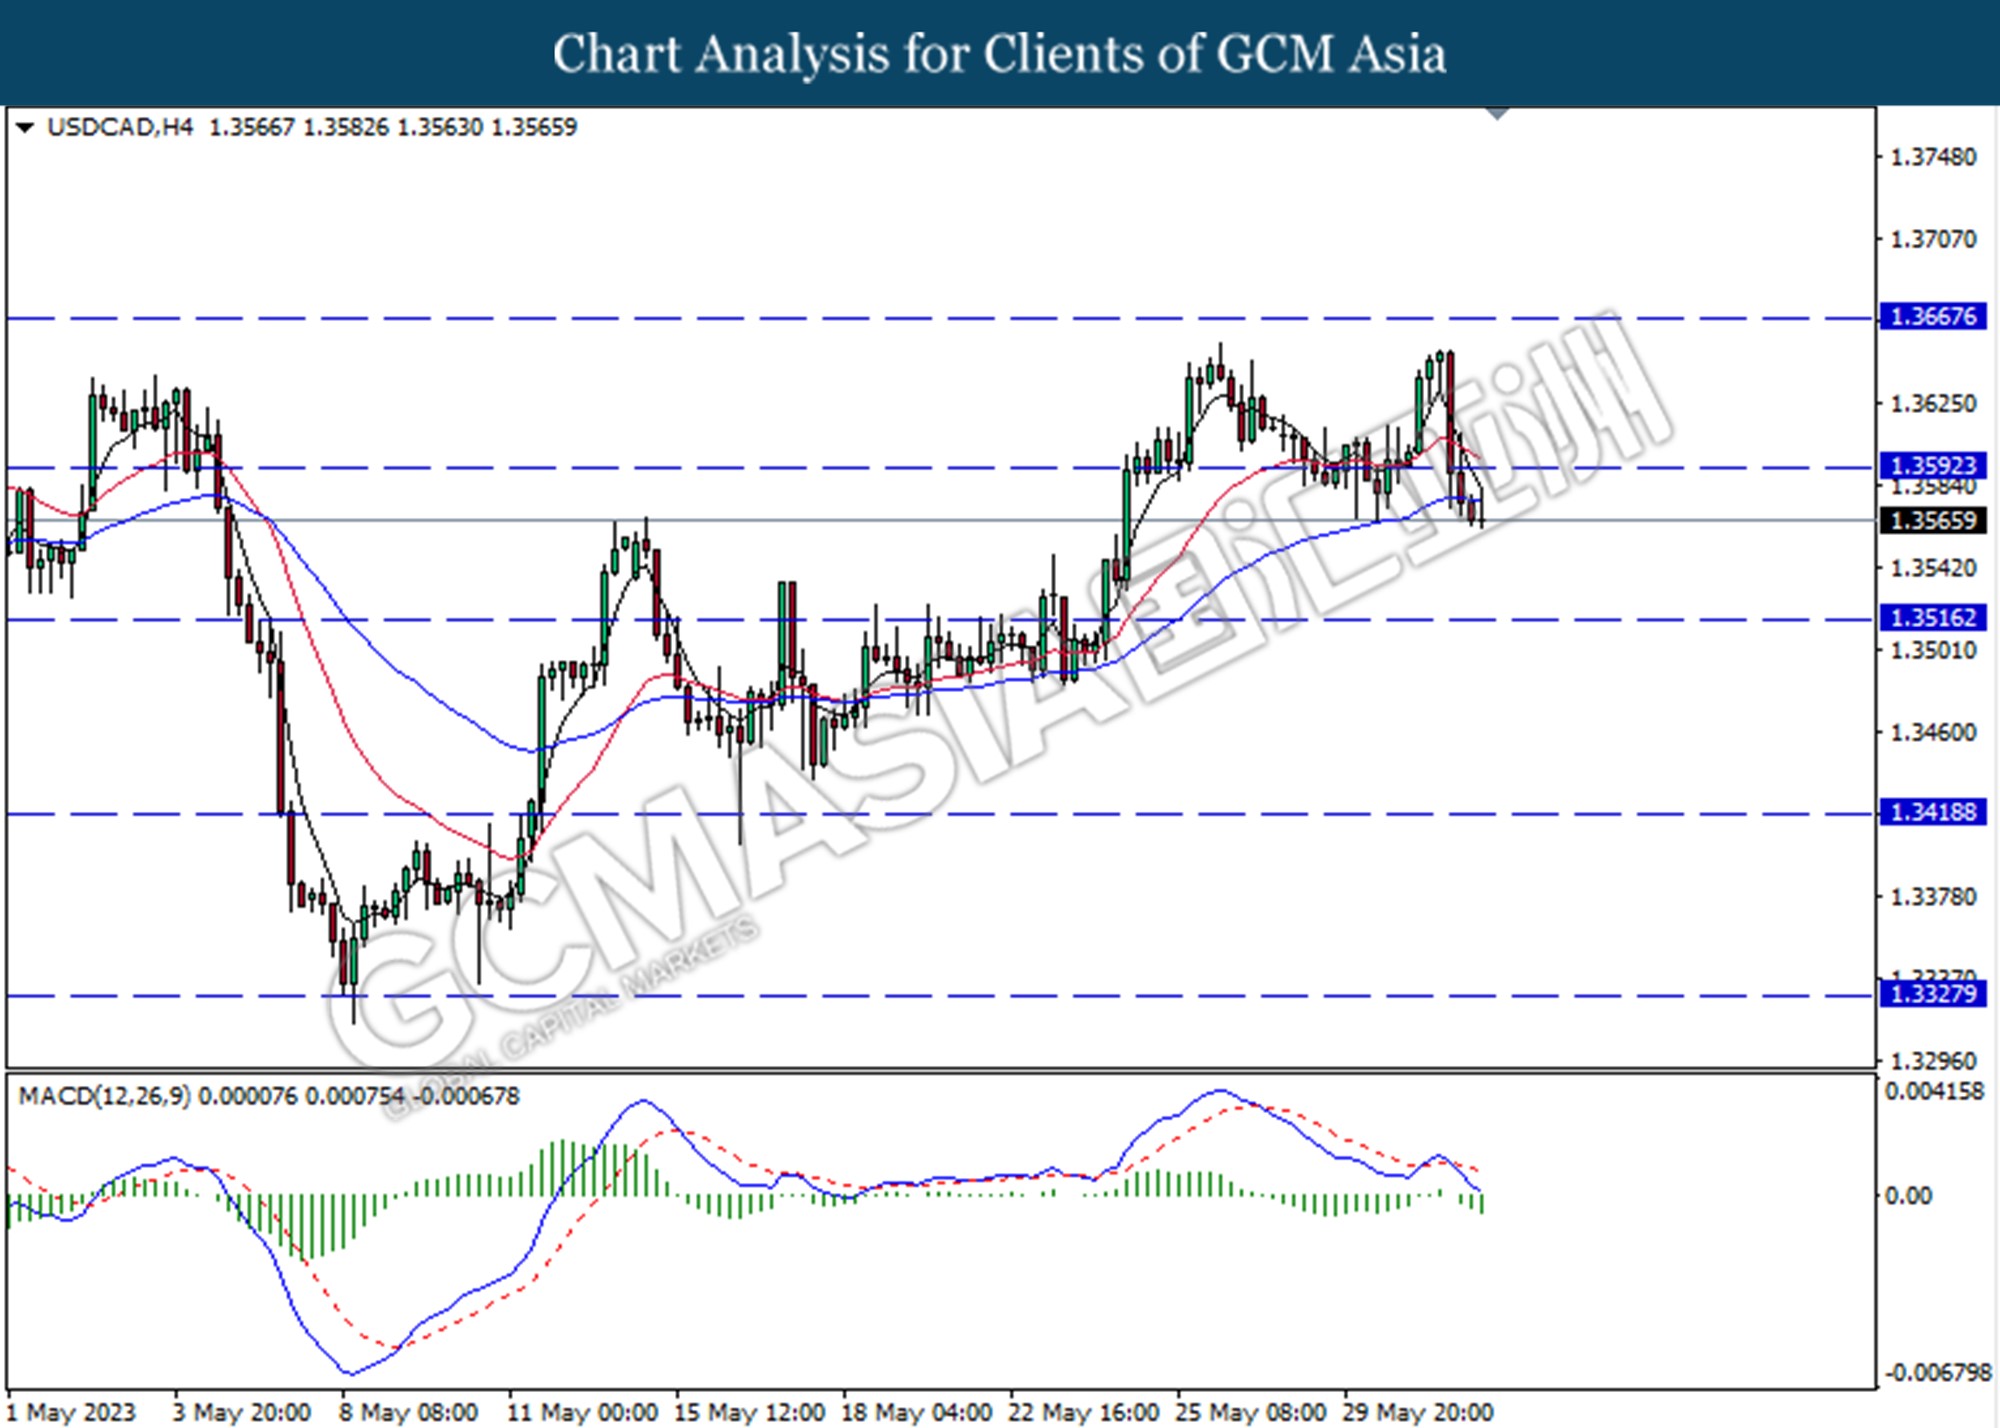Click the 1.32960 price axis value

click(x=1934, y=1061)
